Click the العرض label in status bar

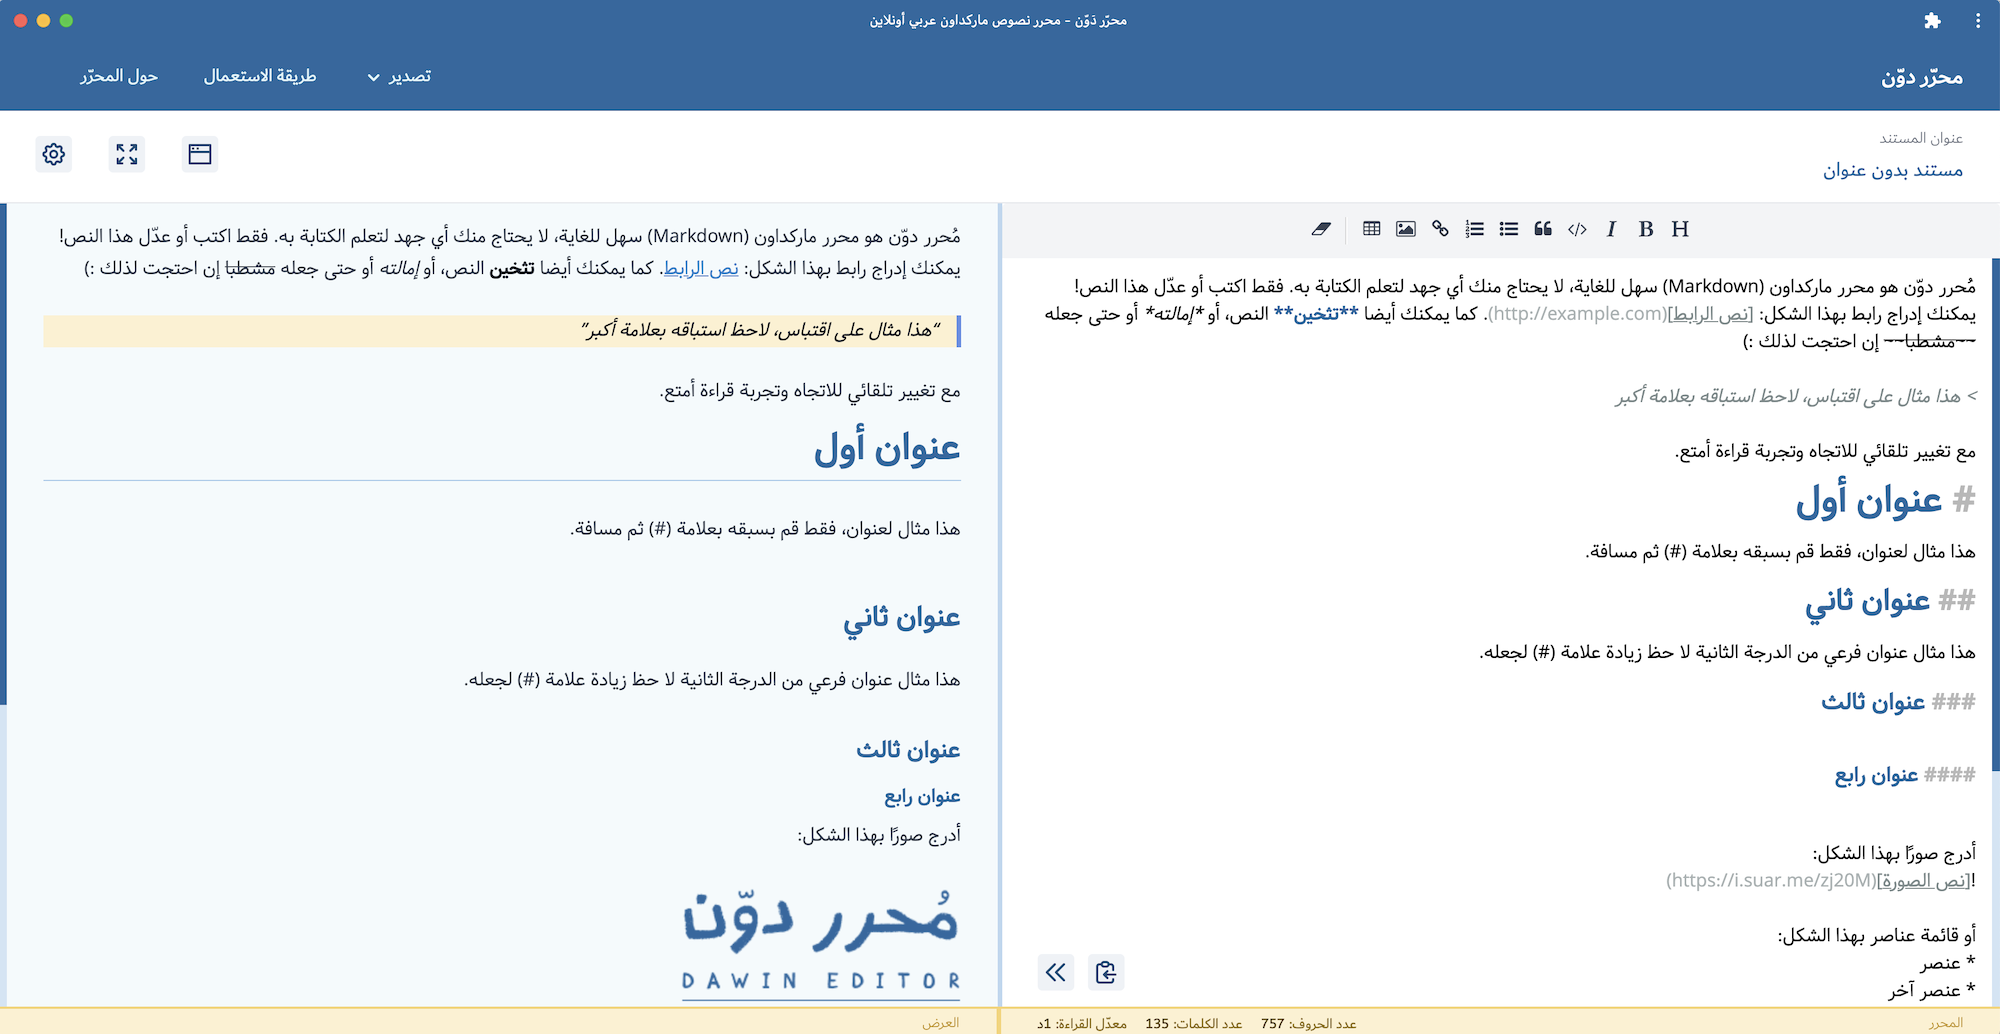(941, 1023)
